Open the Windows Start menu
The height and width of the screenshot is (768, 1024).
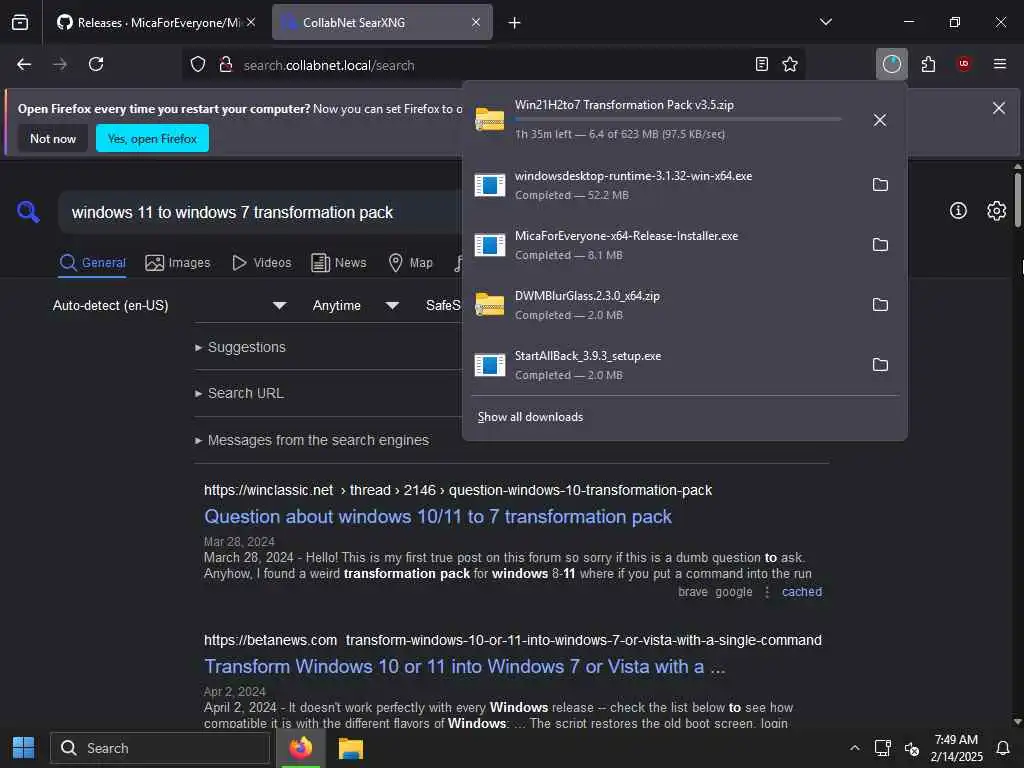coord(24,748)
